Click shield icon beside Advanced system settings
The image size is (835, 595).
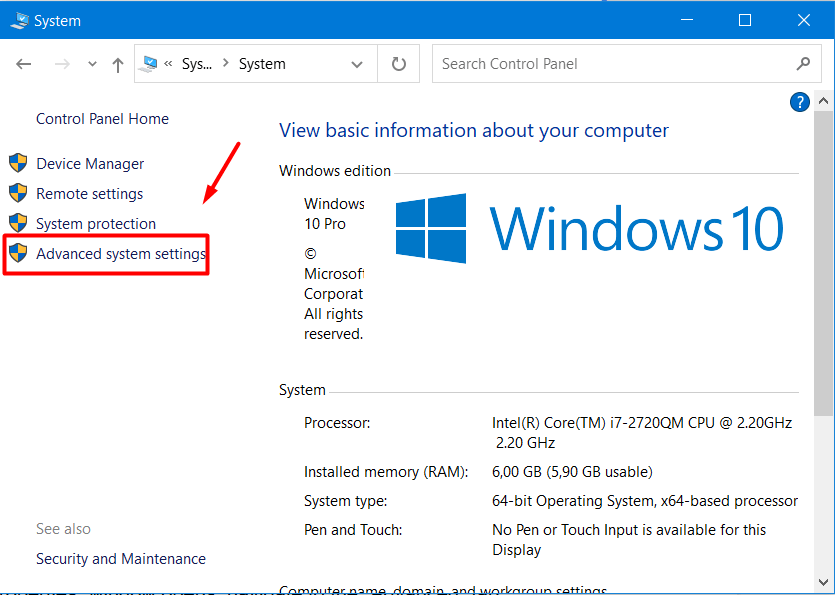18,253
